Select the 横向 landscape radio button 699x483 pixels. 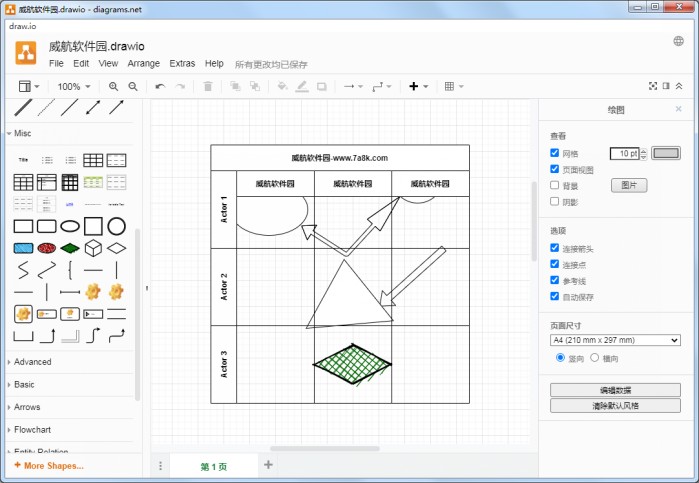point(595,357)
